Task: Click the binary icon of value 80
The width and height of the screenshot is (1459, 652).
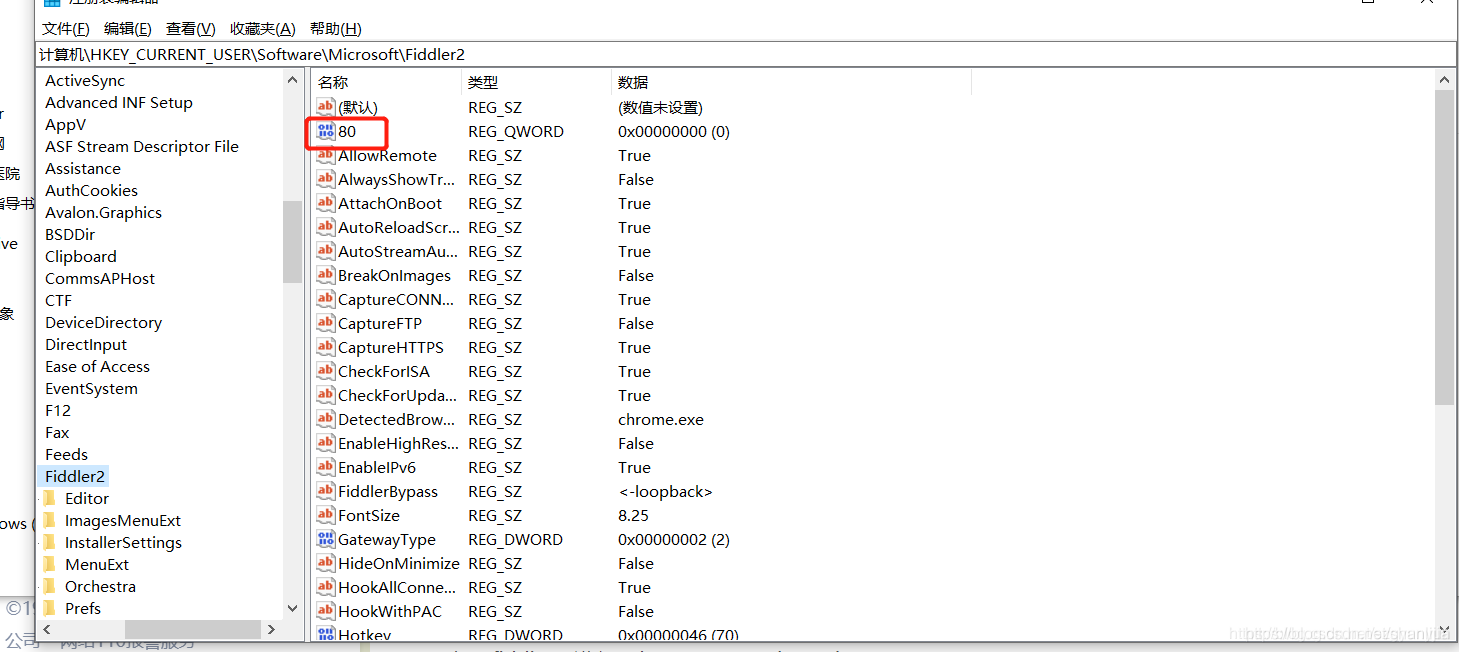Action: (325, 131)
